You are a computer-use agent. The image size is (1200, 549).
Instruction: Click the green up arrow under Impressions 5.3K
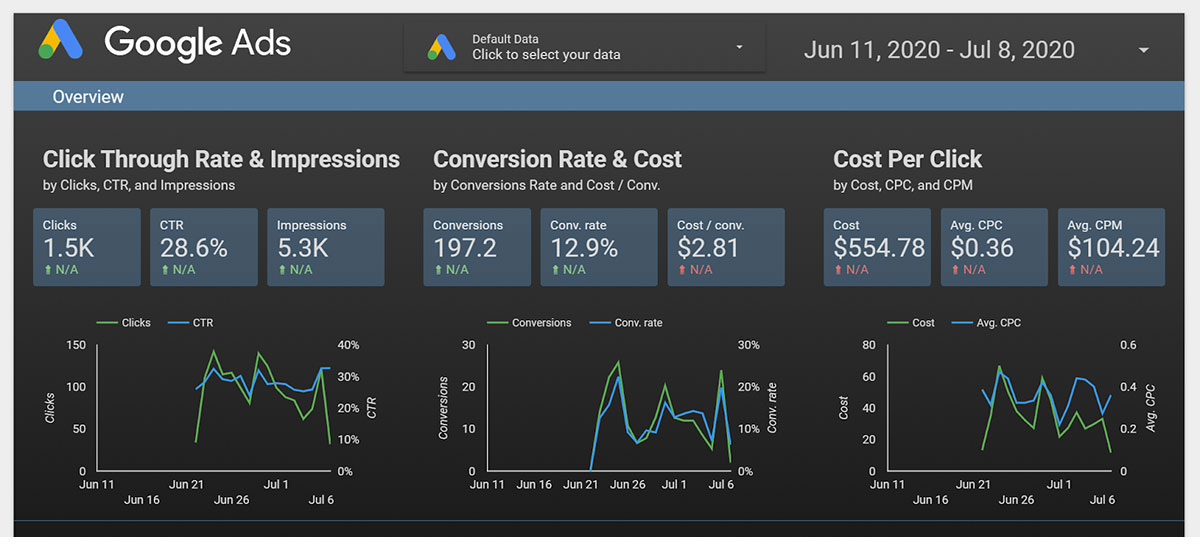[281, 270]
